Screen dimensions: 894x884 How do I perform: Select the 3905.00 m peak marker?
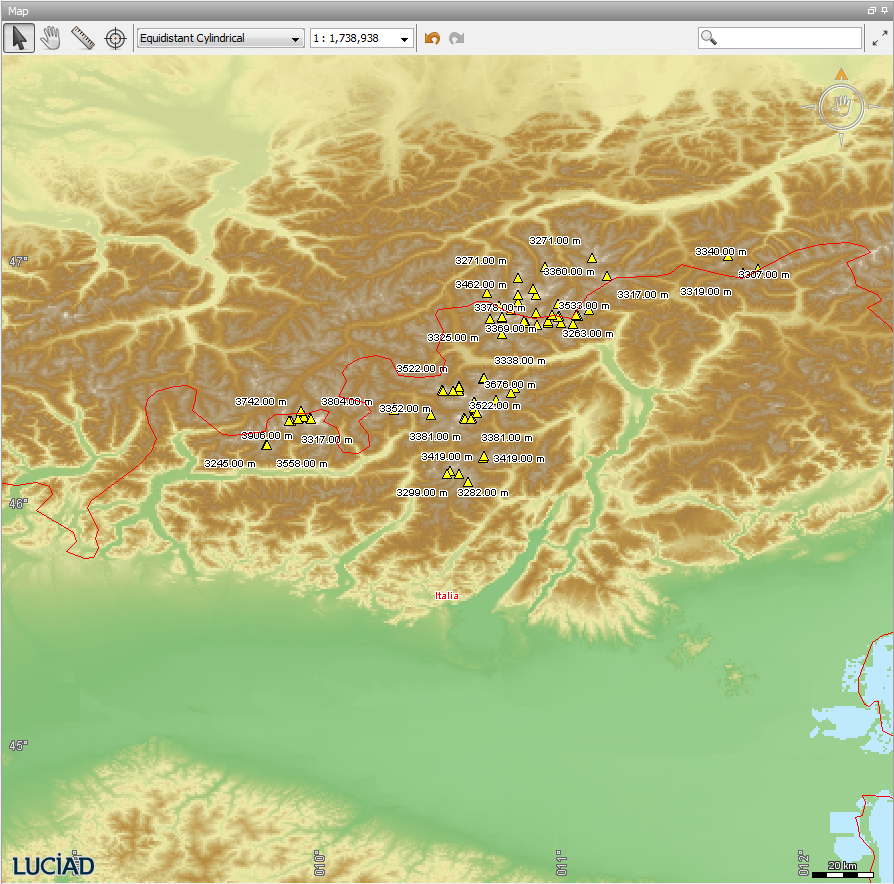point(266,445)
